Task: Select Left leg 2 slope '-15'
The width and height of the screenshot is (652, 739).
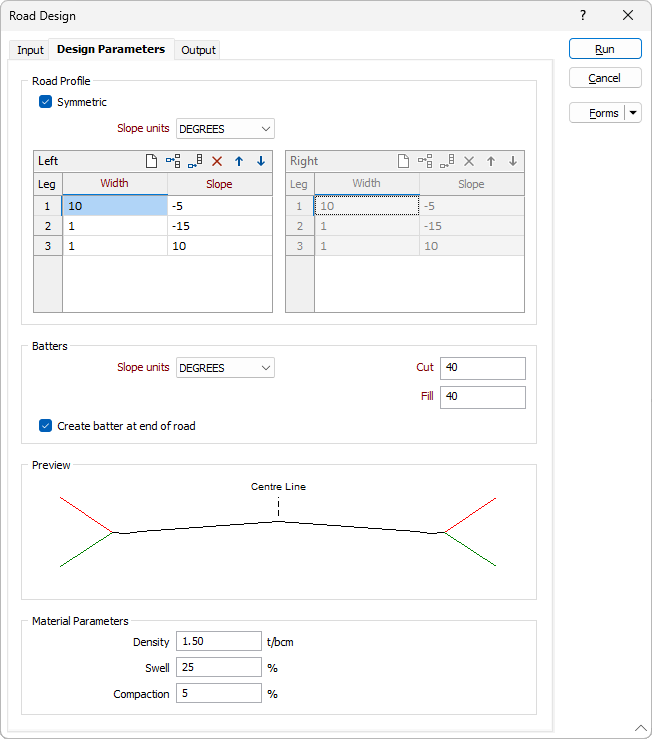Action: click(x=220, y=226)
